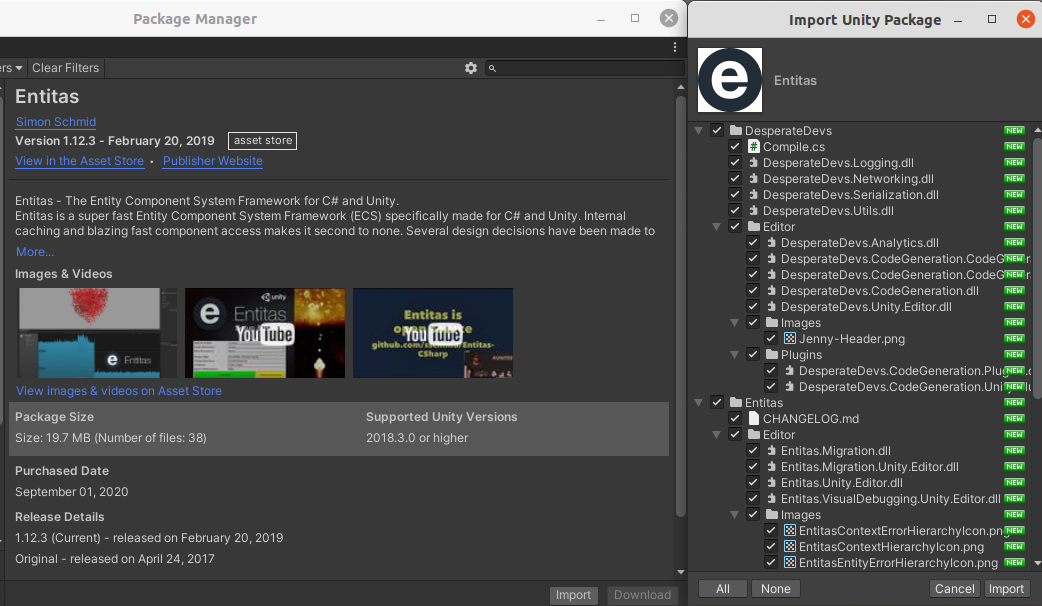
Task: Click the import file list scrollbar
Action: point(1037,266)
